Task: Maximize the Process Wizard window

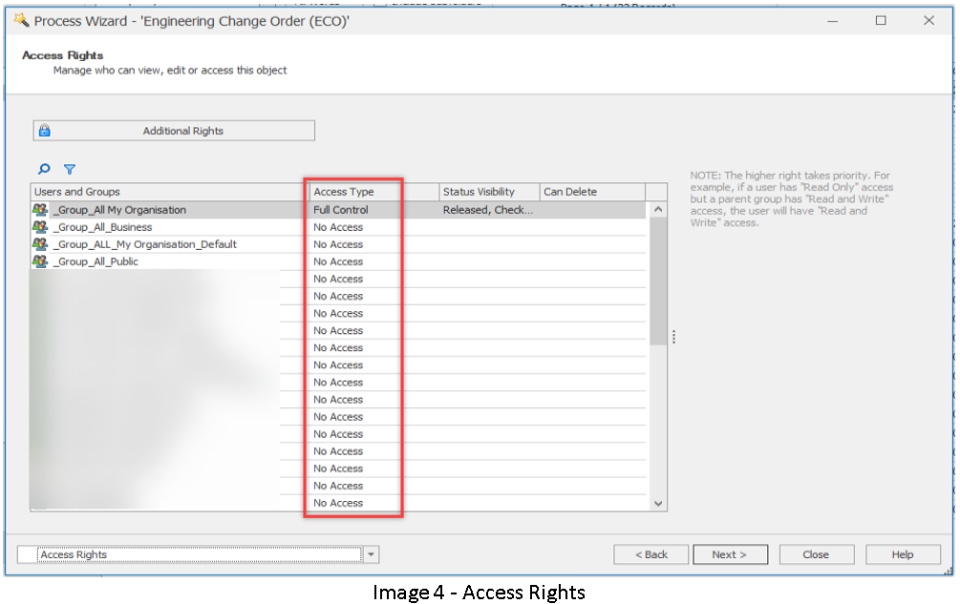Action: tap(880, 21)
